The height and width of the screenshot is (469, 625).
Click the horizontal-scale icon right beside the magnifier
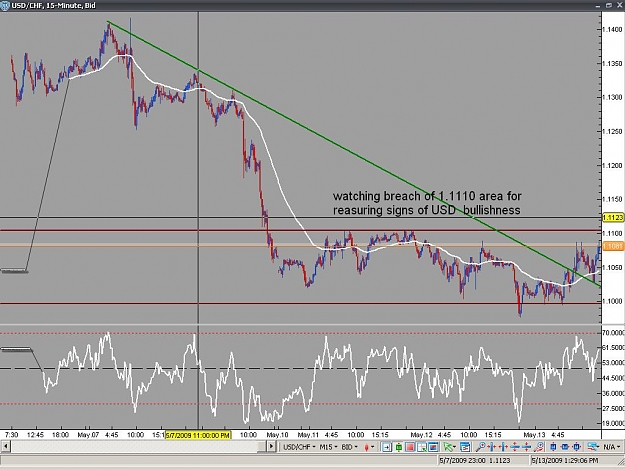(491, 447)
